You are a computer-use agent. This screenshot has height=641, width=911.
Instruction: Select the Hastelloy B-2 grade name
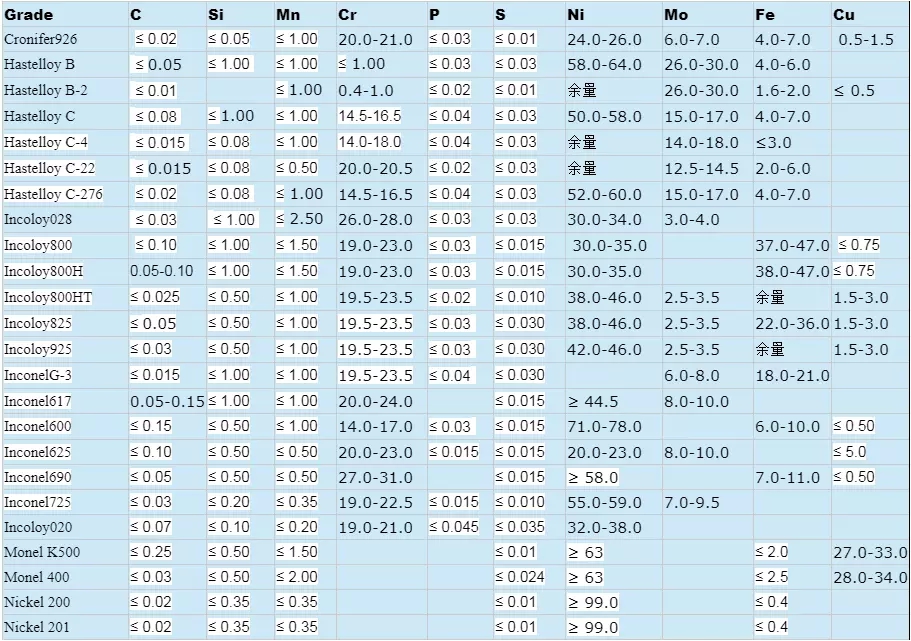tap(46, 91)
